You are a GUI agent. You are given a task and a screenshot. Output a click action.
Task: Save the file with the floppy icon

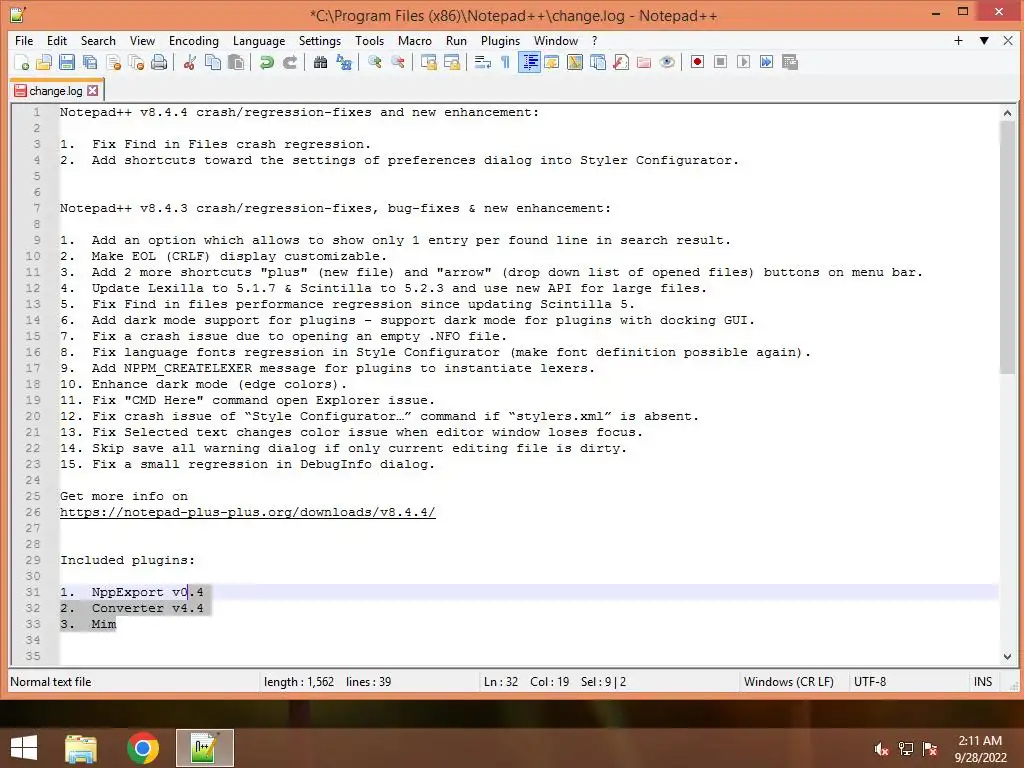click(x=67, y=63)
